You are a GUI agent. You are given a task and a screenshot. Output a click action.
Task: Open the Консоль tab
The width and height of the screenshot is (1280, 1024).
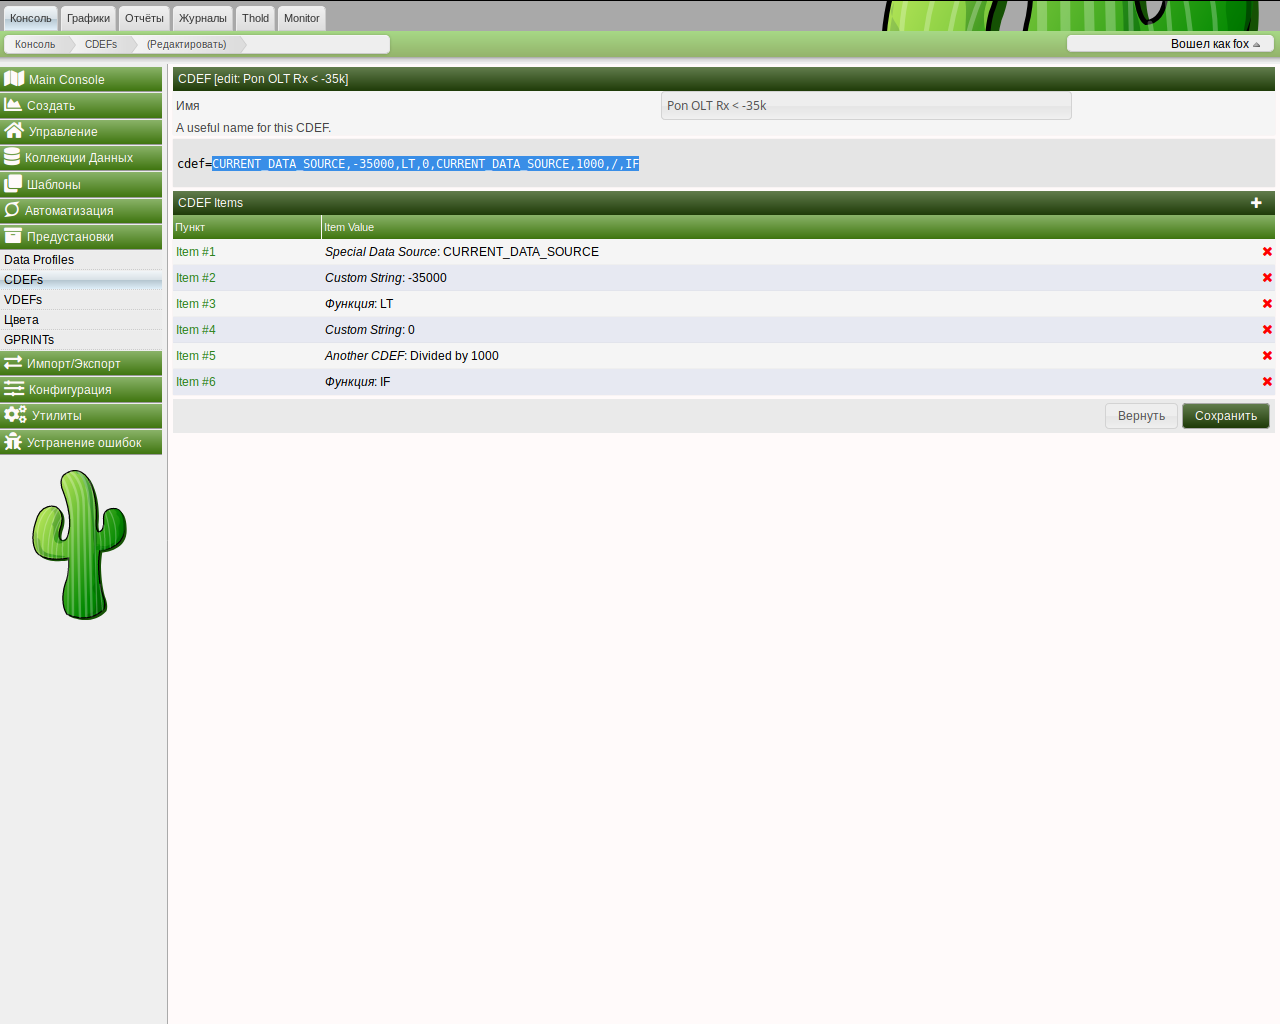(31, 18)
